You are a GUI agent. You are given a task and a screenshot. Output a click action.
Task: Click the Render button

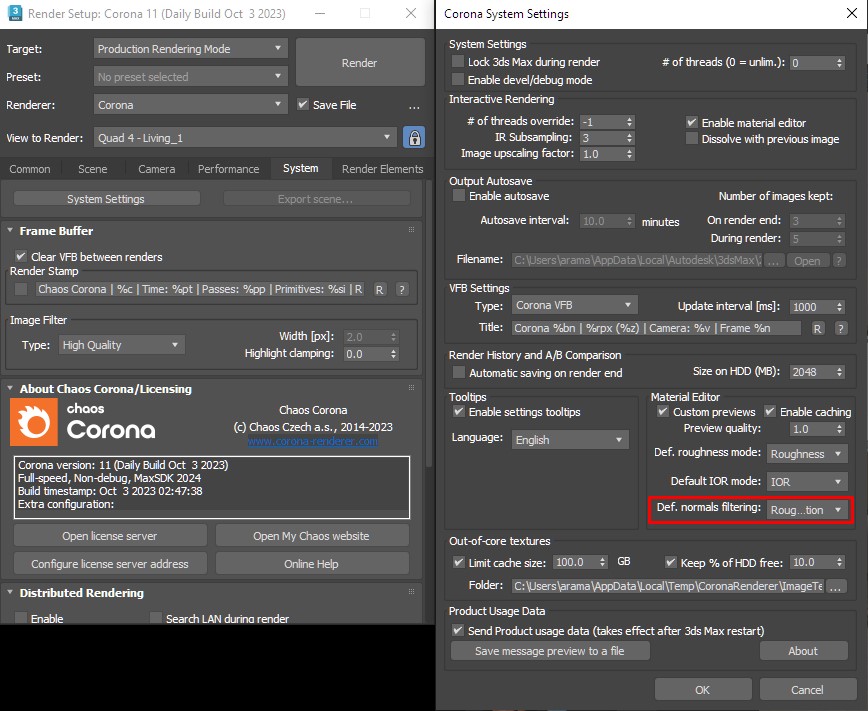click(x=360, y=62)
